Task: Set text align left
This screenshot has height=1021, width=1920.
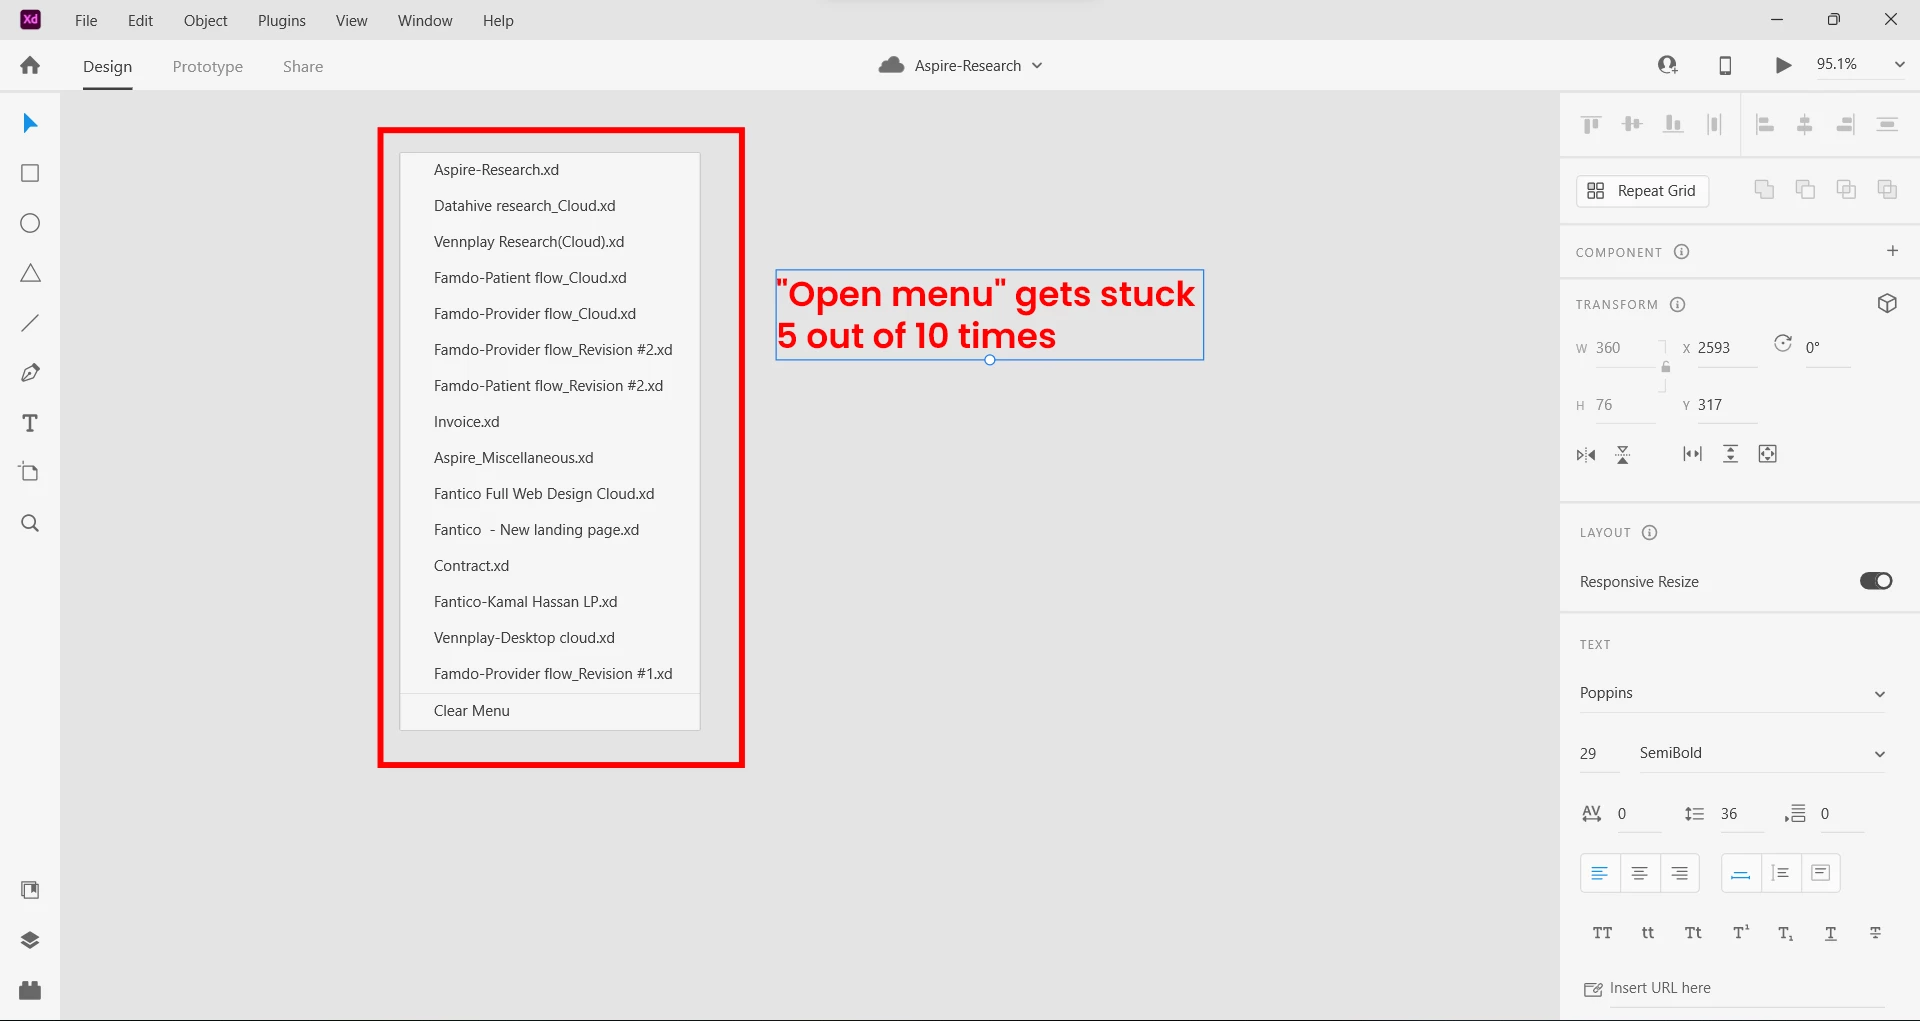Action: pyautogui.click(x=1600, y=873)
